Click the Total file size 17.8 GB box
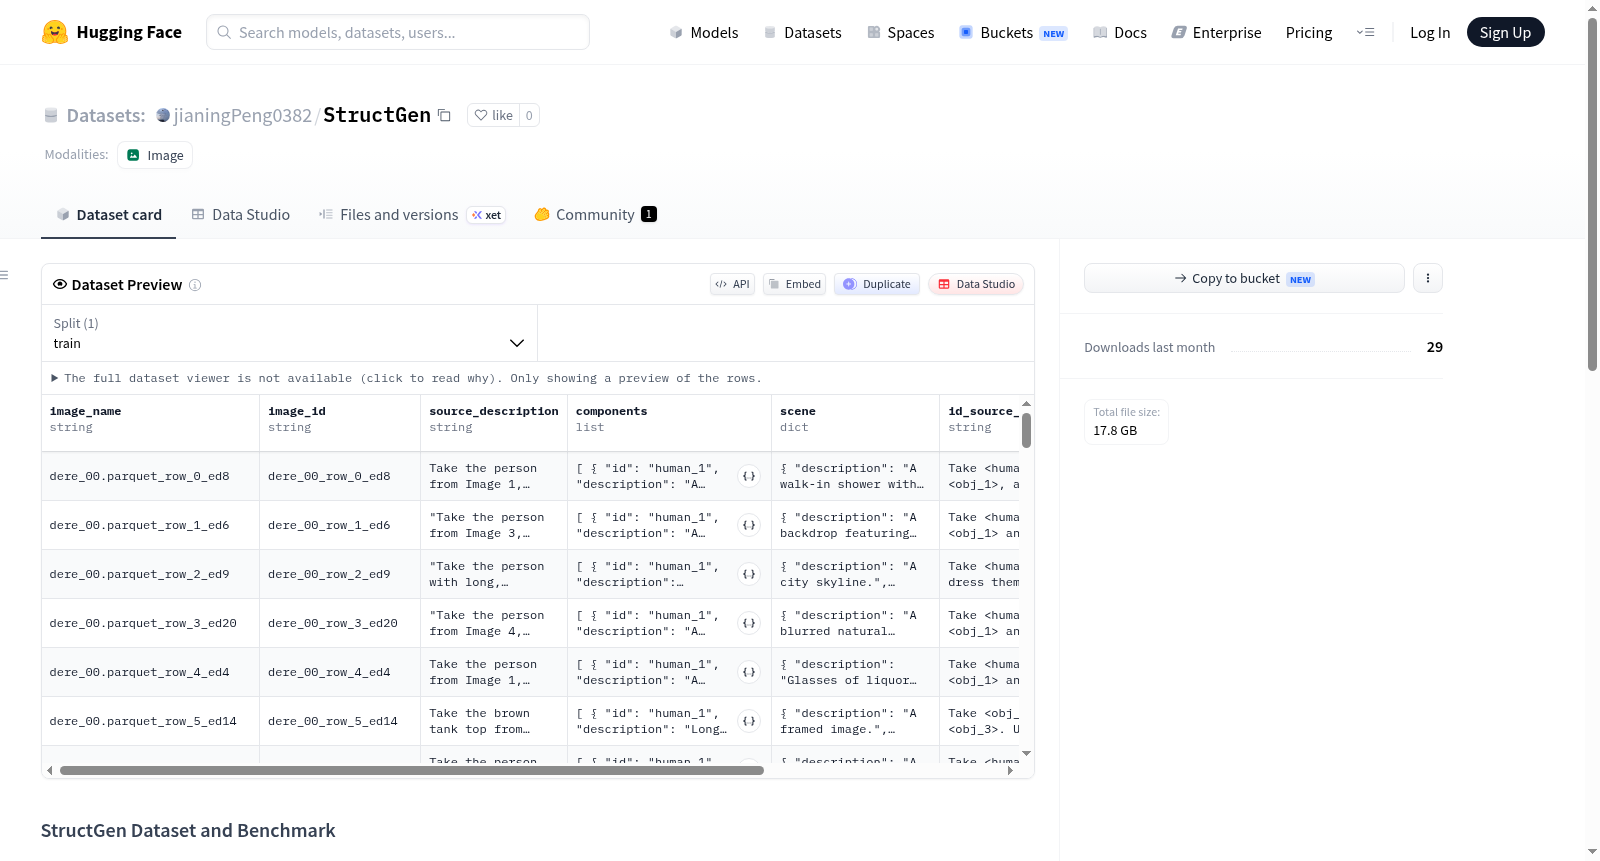This screenshot has width=1600, height=861. [1127, 422]
